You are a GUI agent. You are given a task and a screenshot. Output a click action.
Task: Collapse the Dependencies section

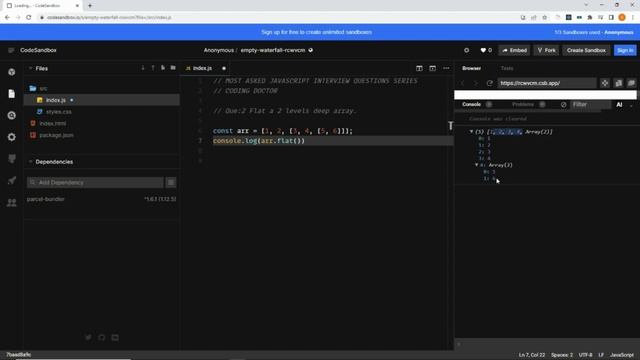(x=31, y=162)
